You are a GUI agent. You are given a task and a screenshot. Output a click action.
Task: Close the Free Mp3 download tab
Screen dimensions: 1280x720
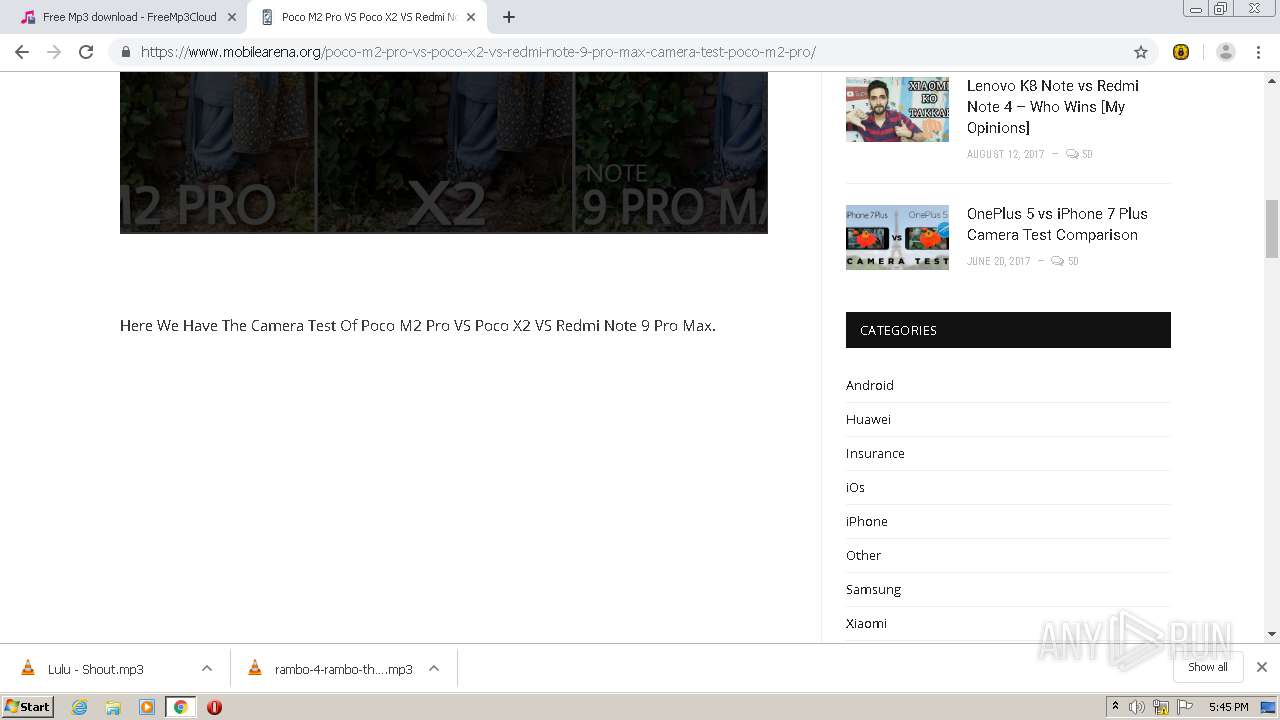(231, 17)
